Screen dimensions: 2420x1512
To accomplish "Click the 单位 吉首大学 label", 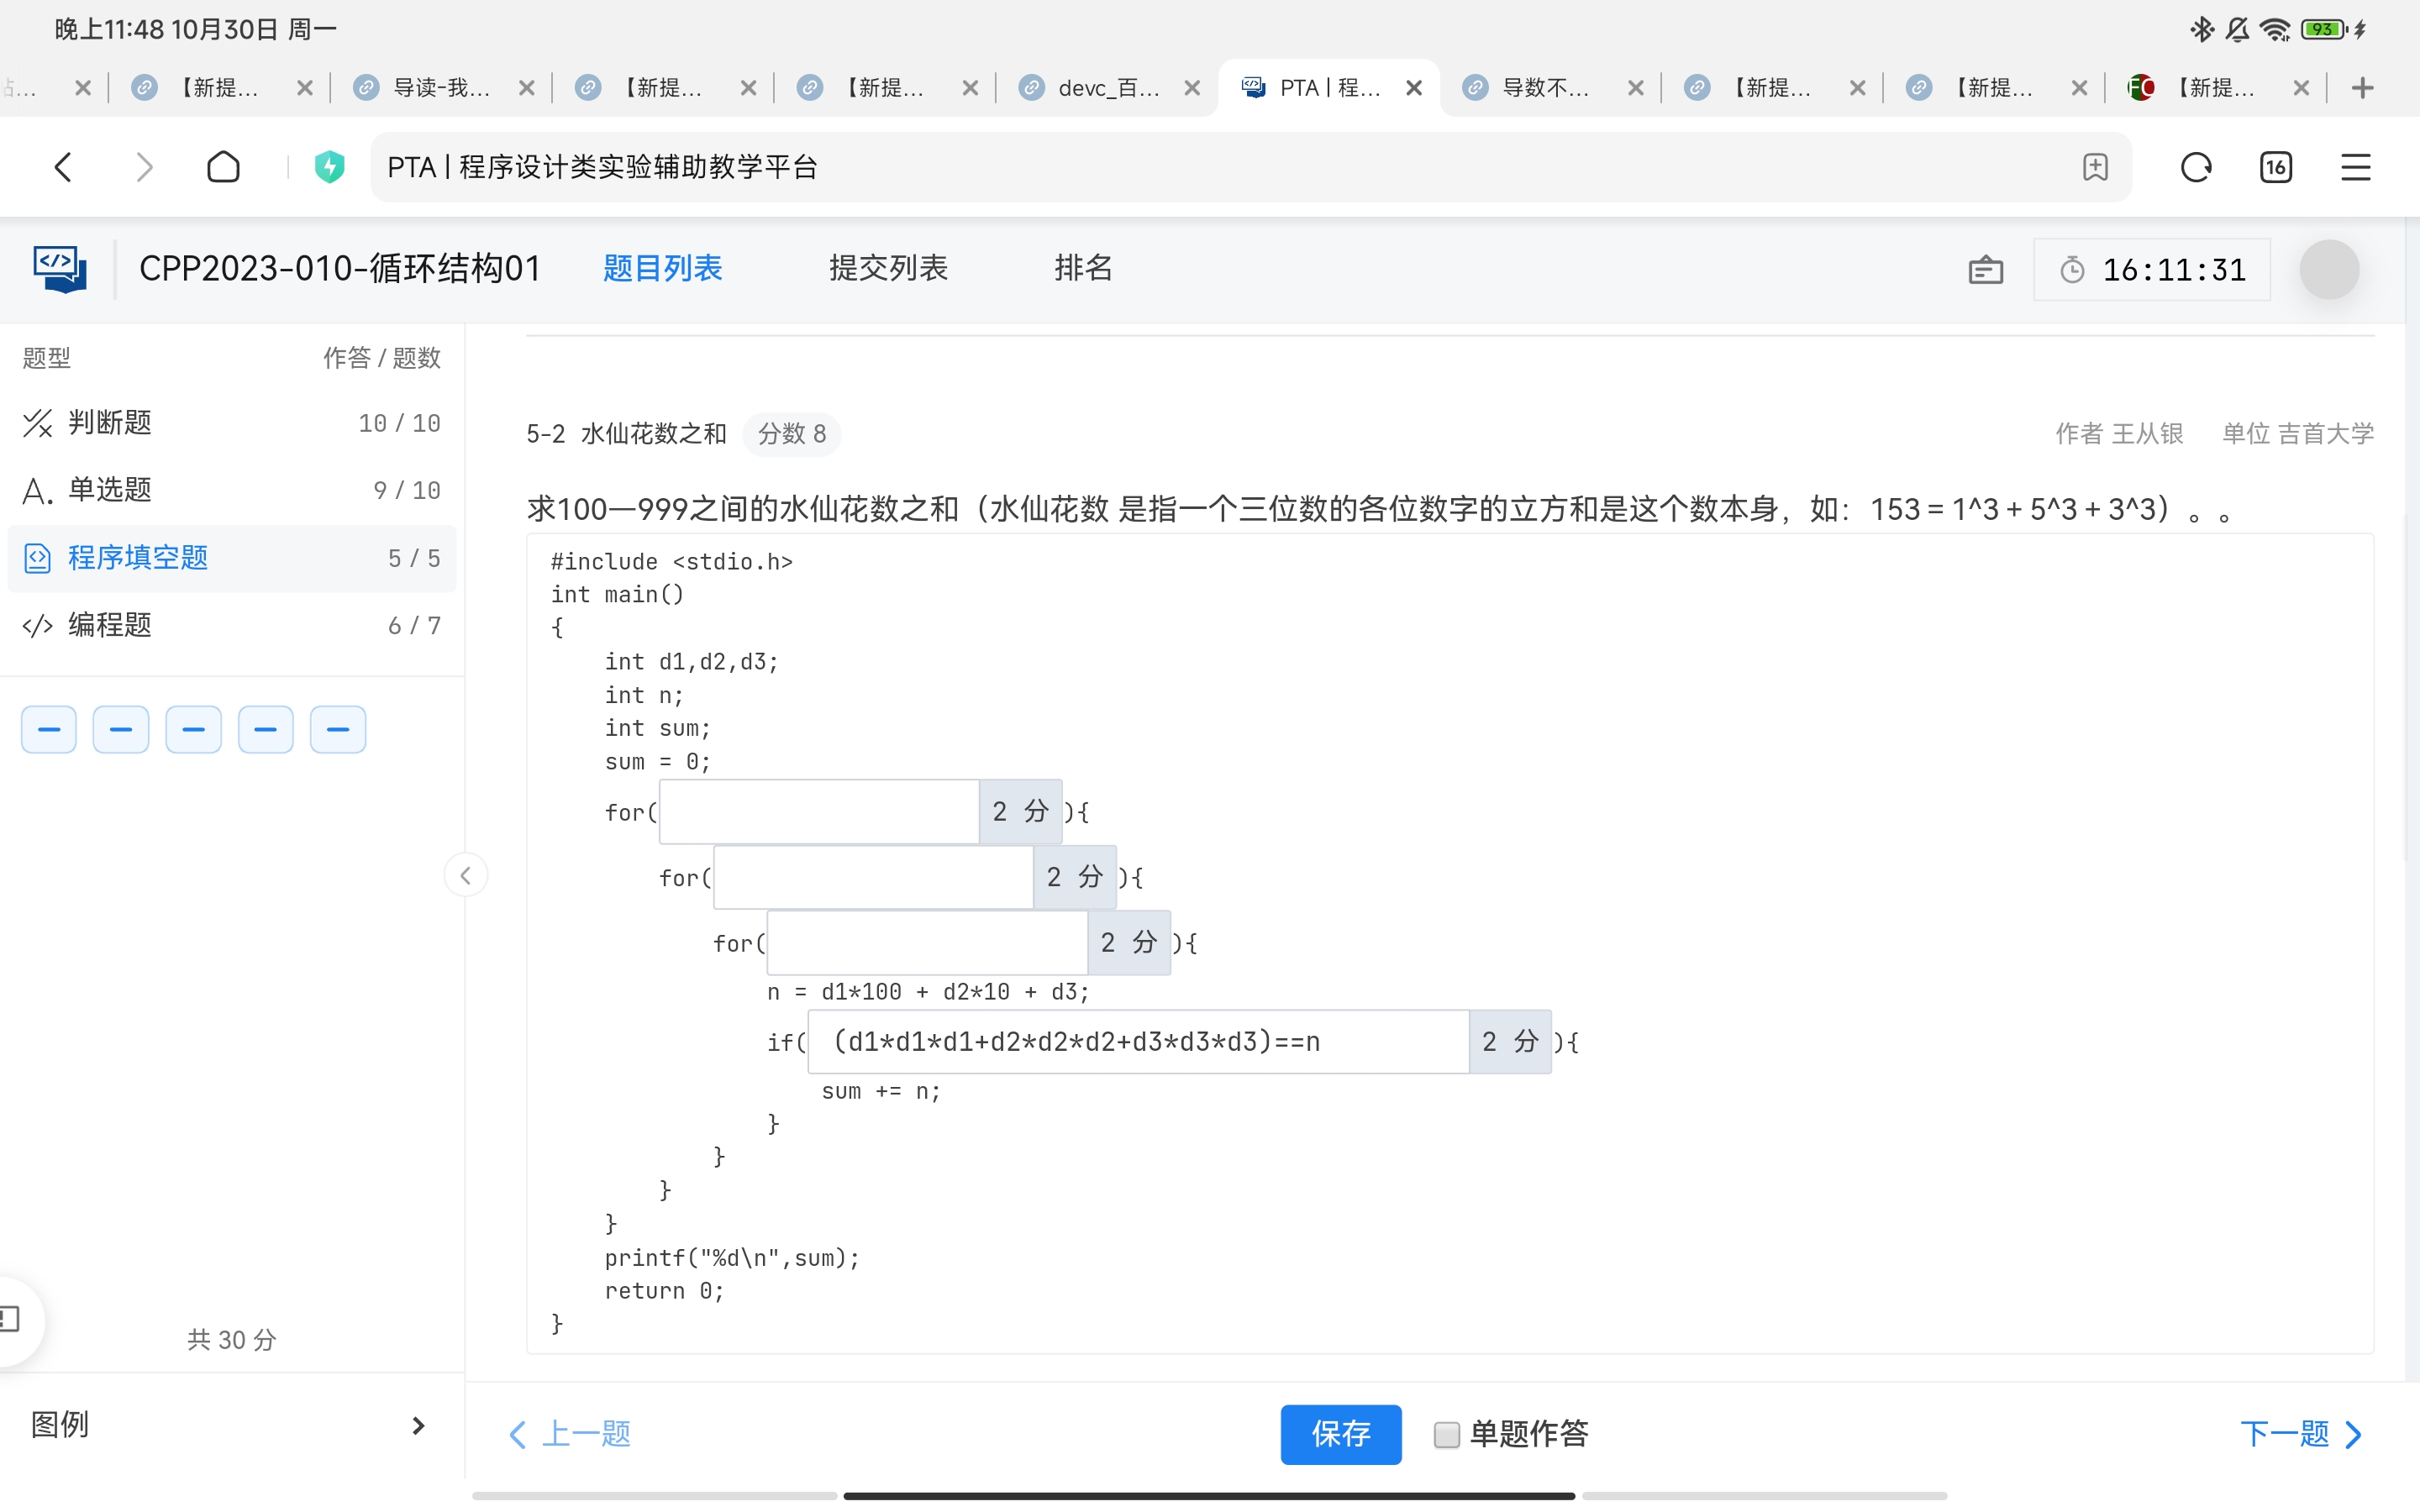I will coord(2298,433).
